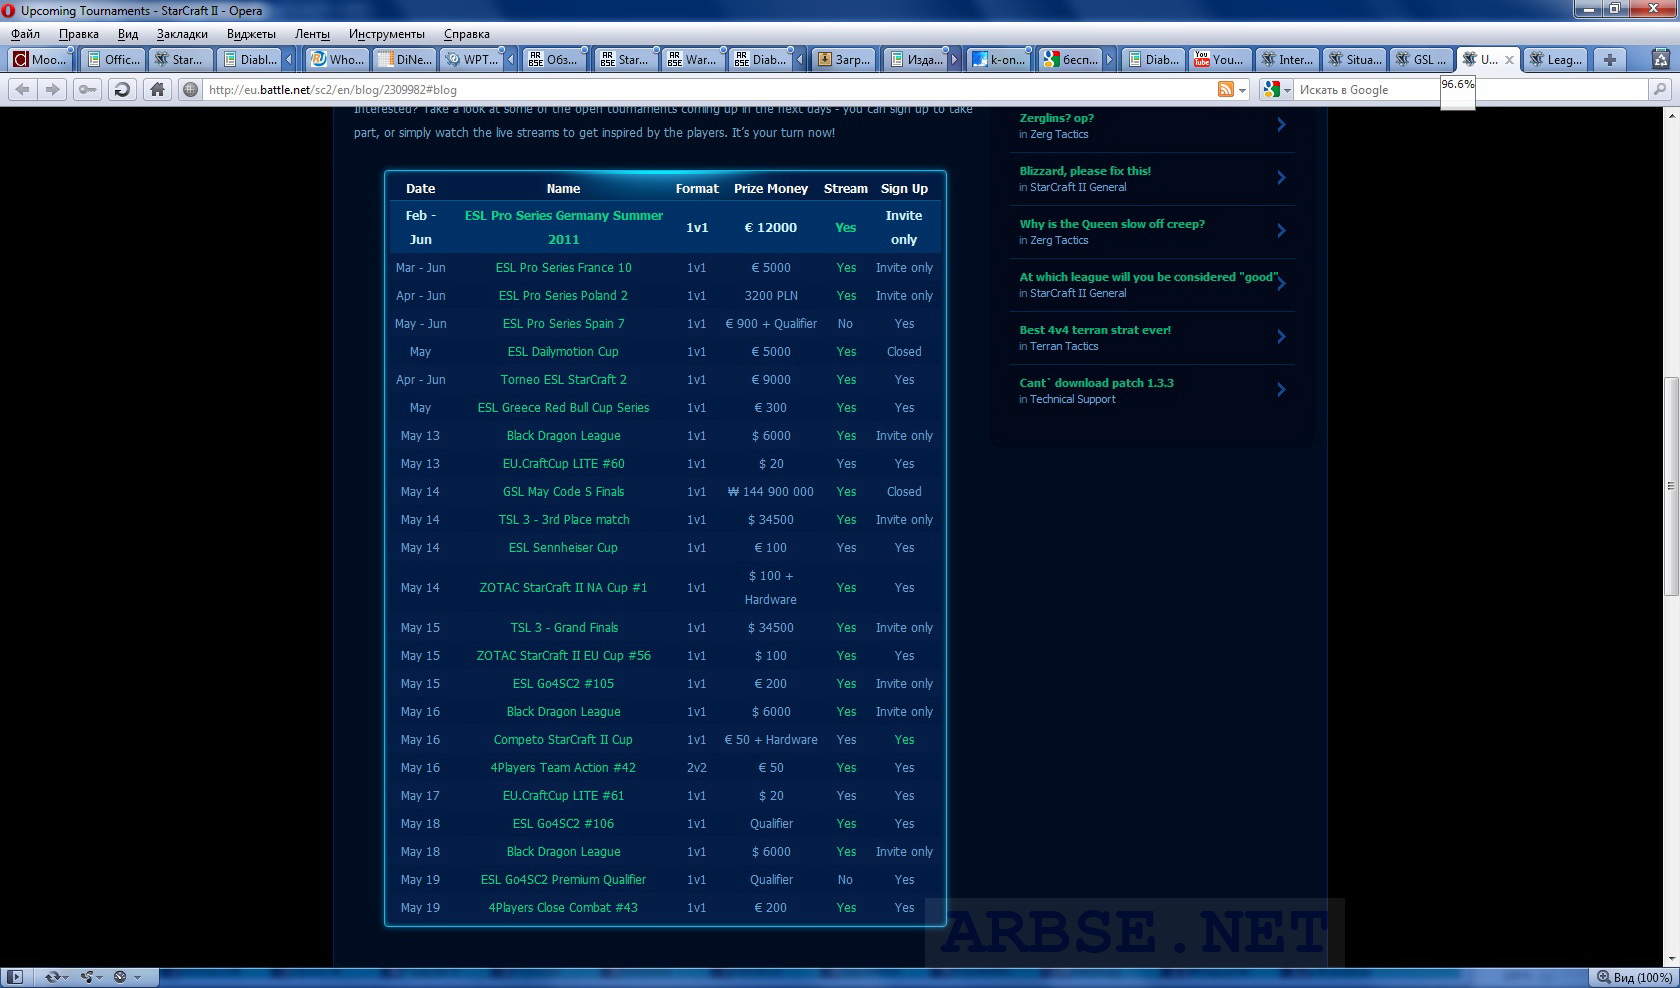Click 'Yes' stream cell for ESL Dailymotion Cup
1680x988 pixels.
pyautogui.click(x=846, y=352)
